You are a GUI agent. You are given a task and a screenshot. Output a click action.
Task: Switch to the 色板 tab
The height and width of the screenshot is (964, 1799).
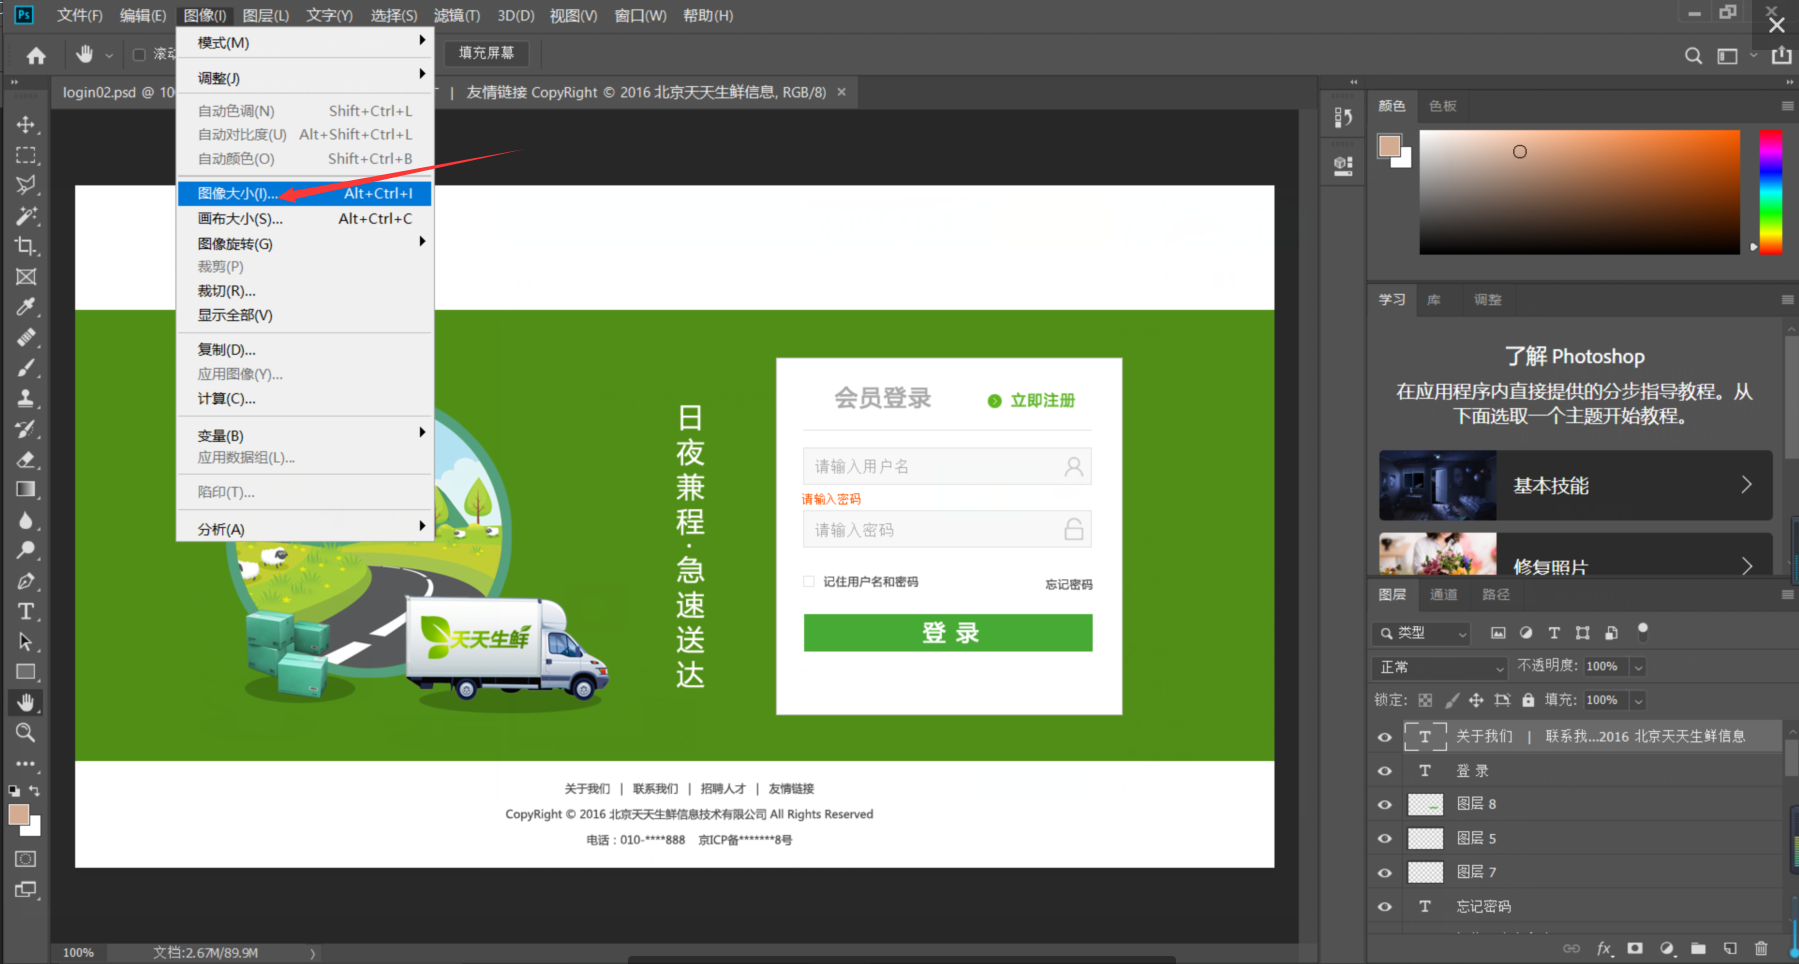click(1443, 106)
